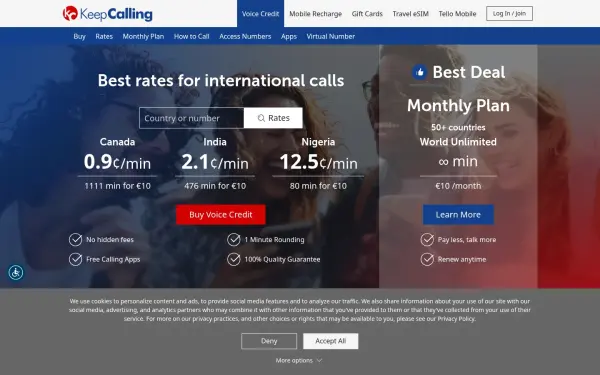The image size is (600, 375).
Task: Open the accessibility options icon
Action: (x=16, y=272)
